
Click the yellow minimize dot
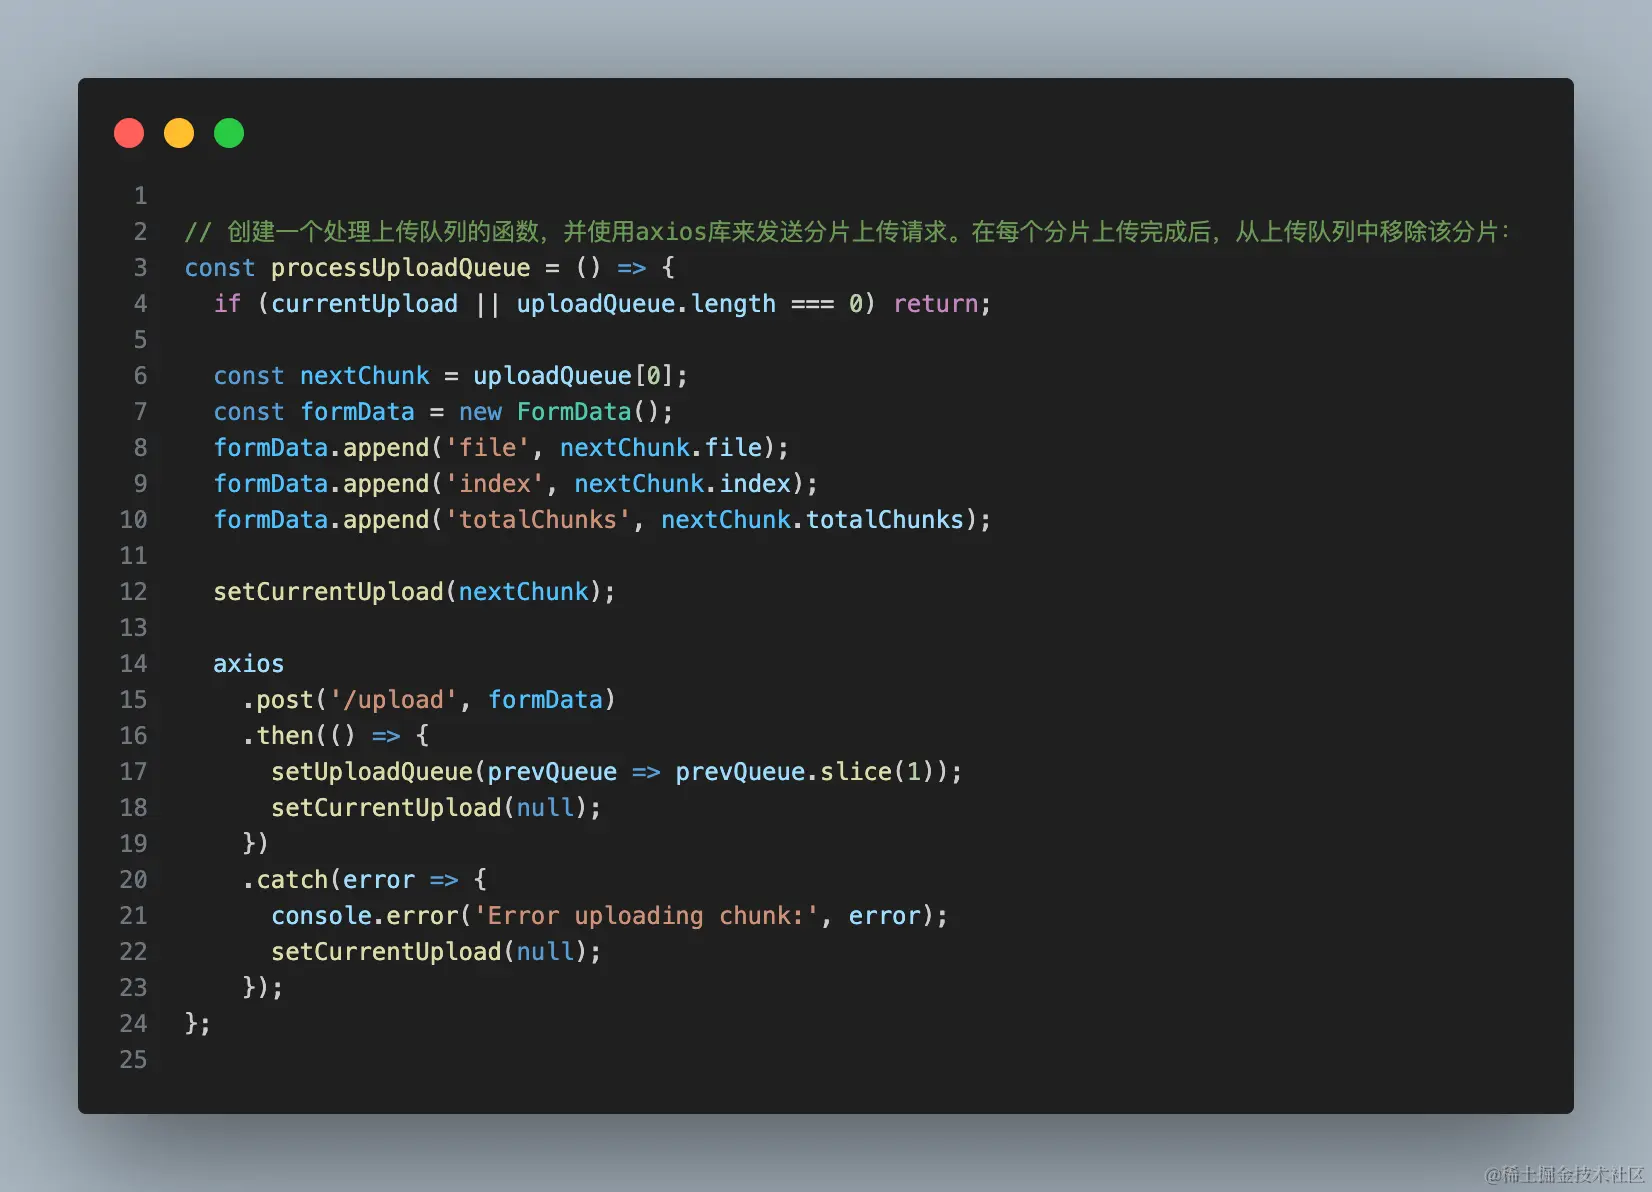(179, 133)
